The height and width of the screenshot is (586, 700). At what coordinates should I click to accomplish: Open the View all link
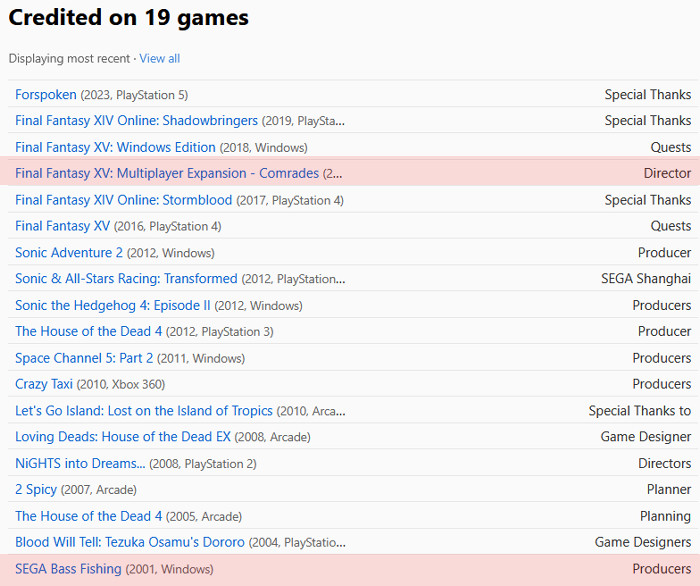pyautogui.click(x=159, y=58)
